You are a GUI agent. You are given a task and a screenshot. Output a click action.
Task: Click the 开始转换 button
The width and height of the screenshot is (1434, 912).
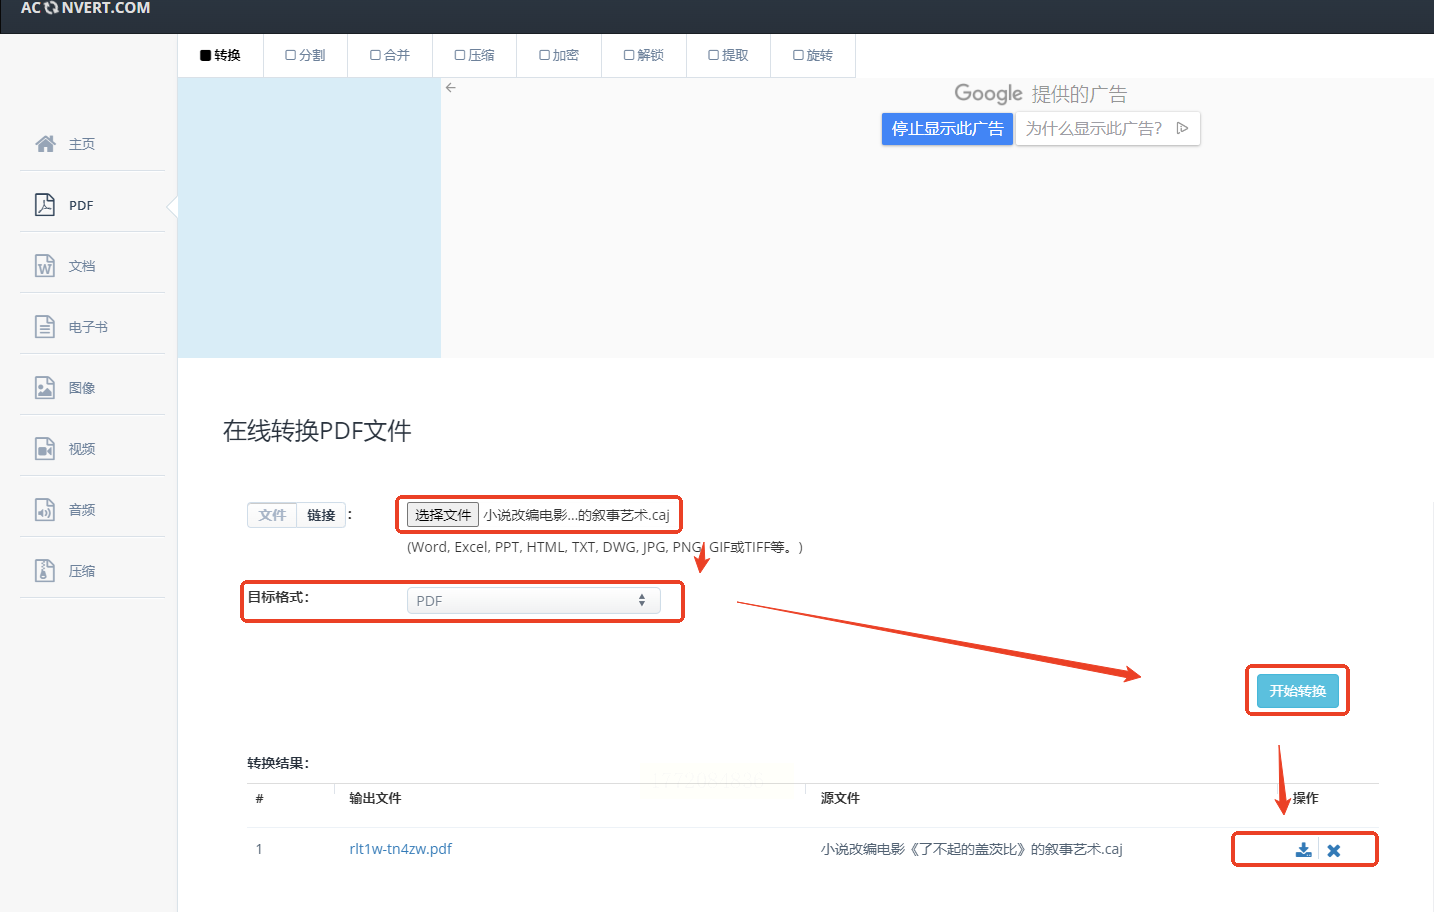1297,691
